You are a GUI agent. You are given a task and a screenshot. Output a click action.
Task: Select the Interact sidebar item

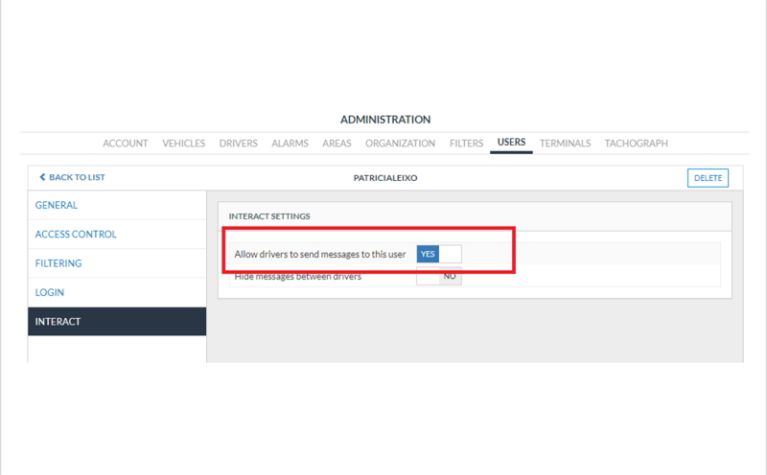pyautogui.click(x=117, y=321)
